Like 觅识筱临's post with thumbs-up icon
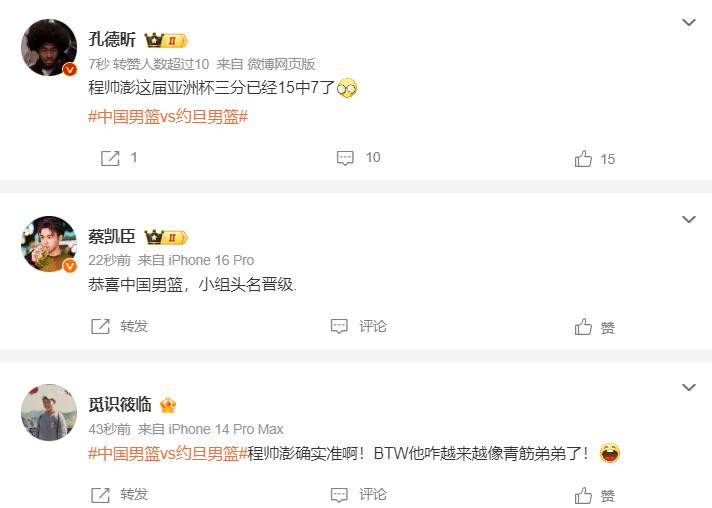The width and height of the screenshot is (712, 508). (x=583, y=495)
